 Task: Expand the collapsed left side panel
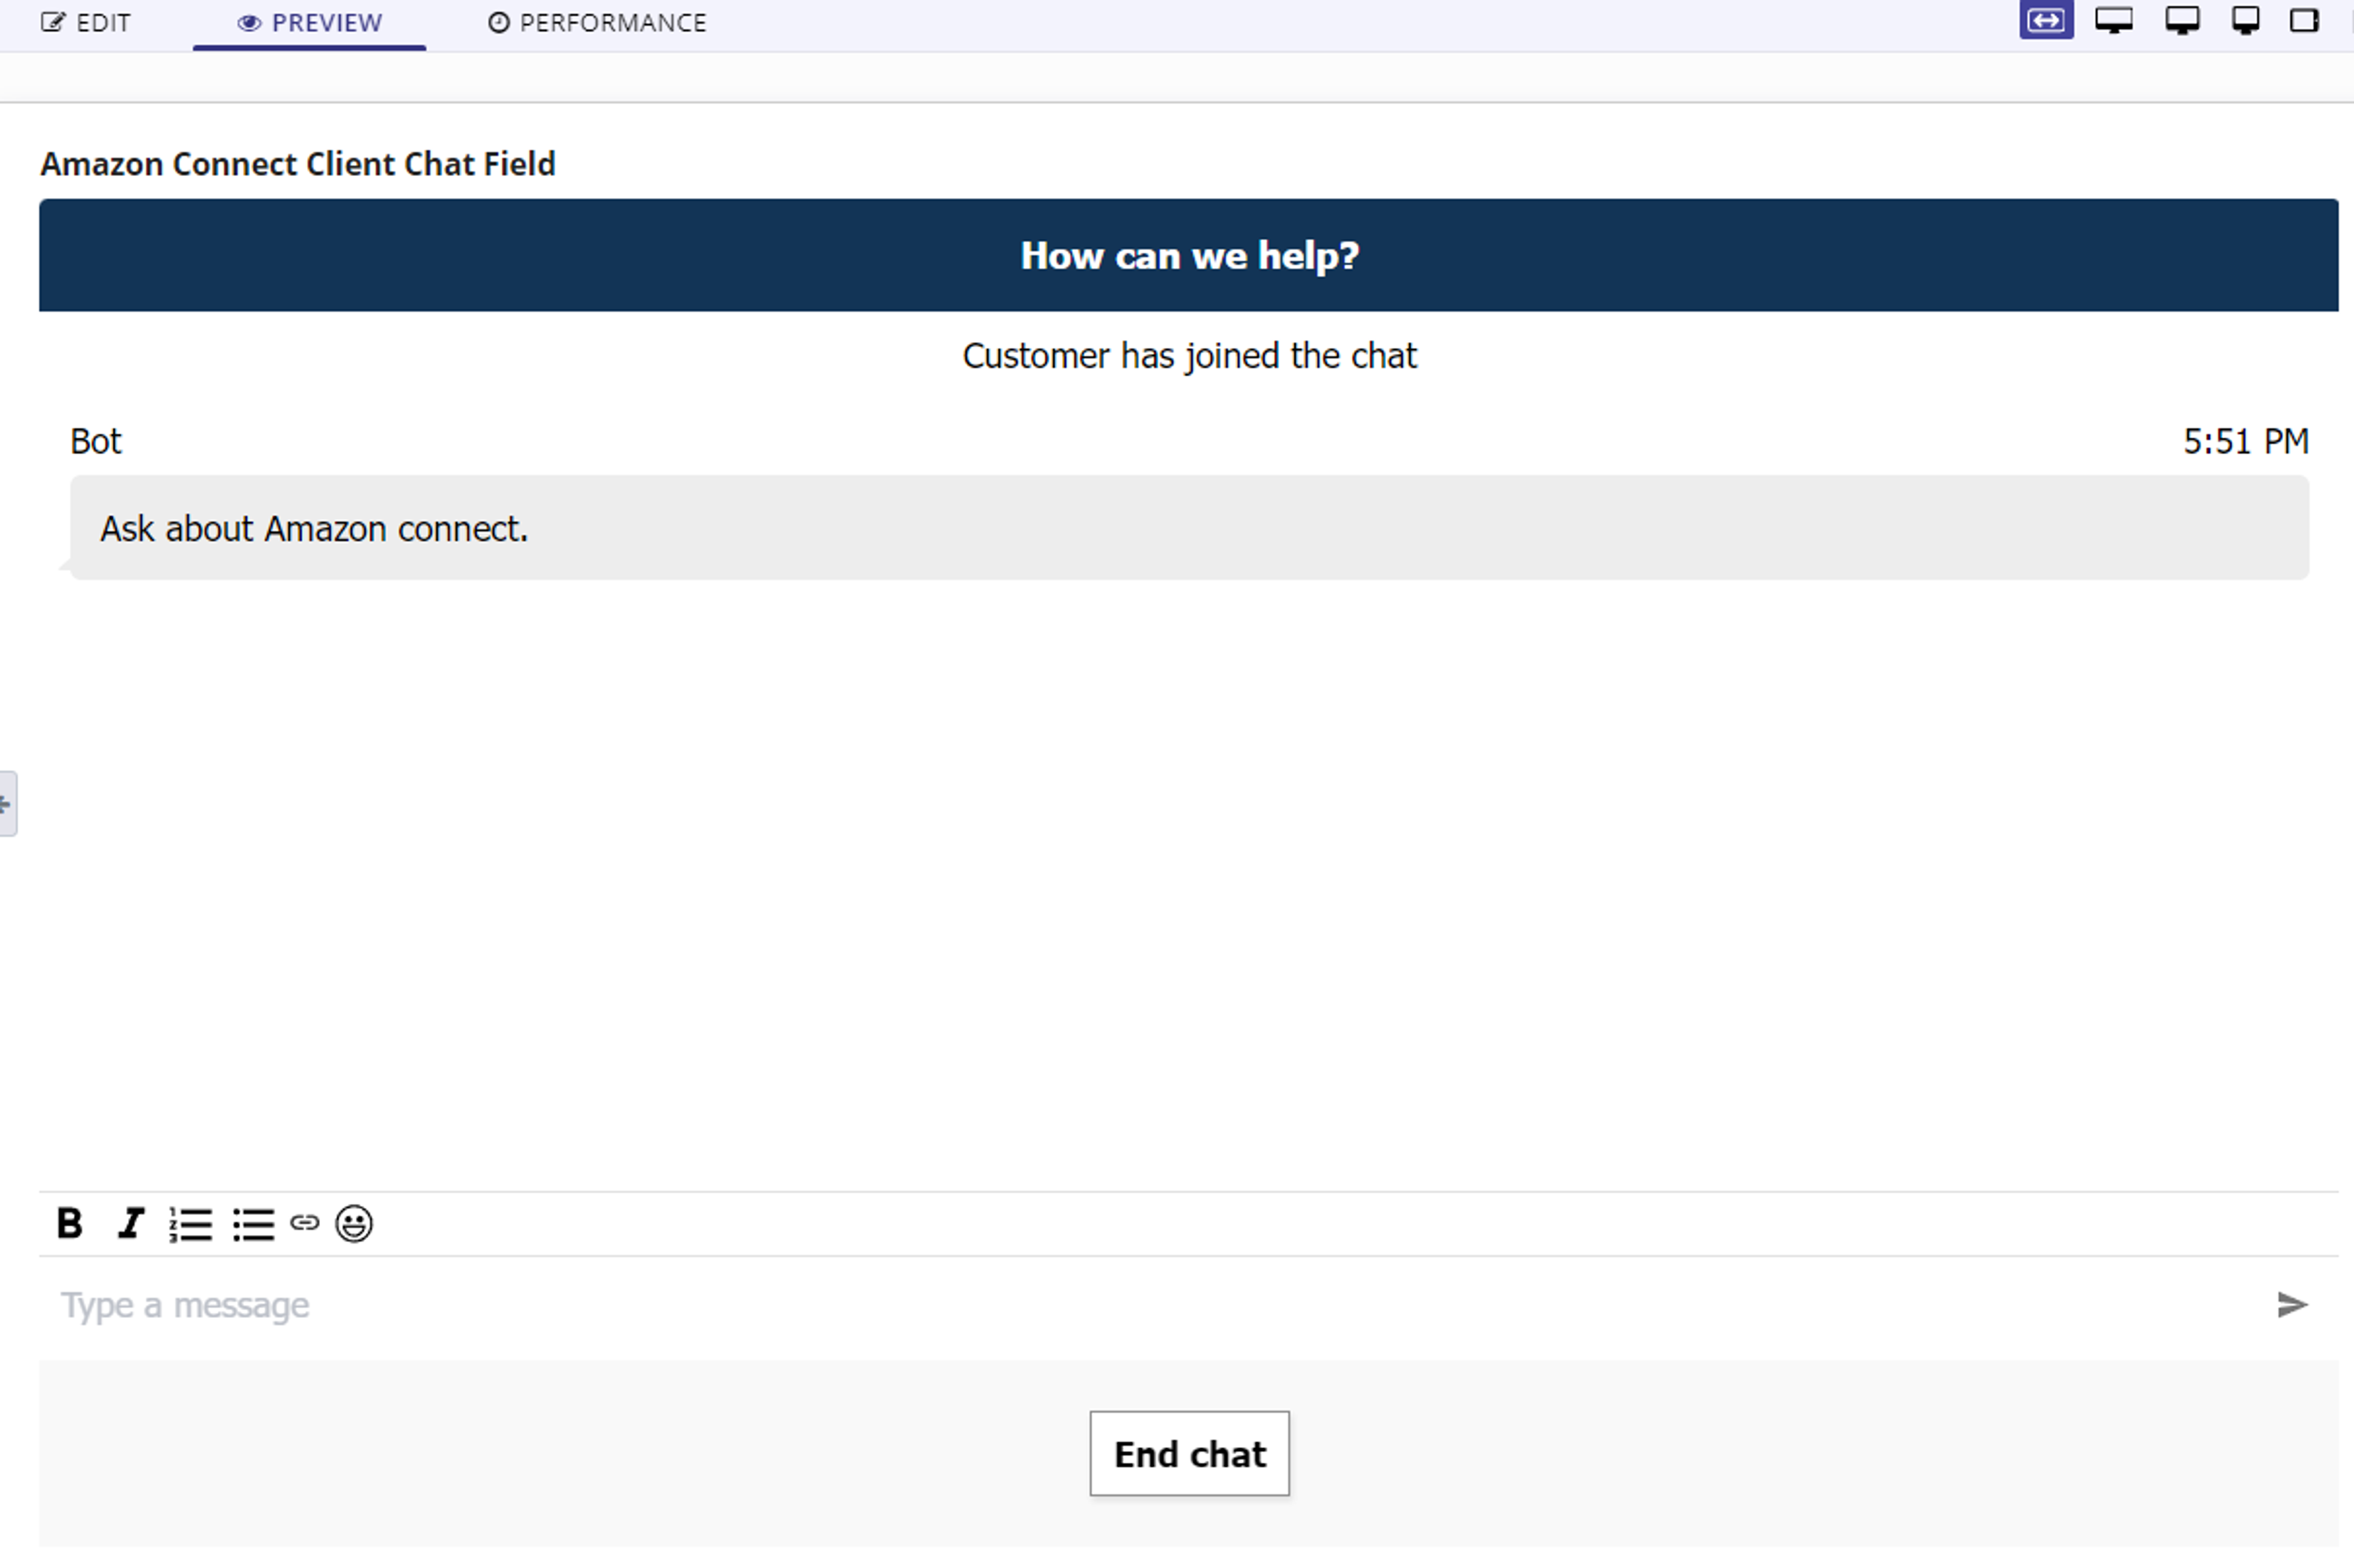(x=8, y=803)
